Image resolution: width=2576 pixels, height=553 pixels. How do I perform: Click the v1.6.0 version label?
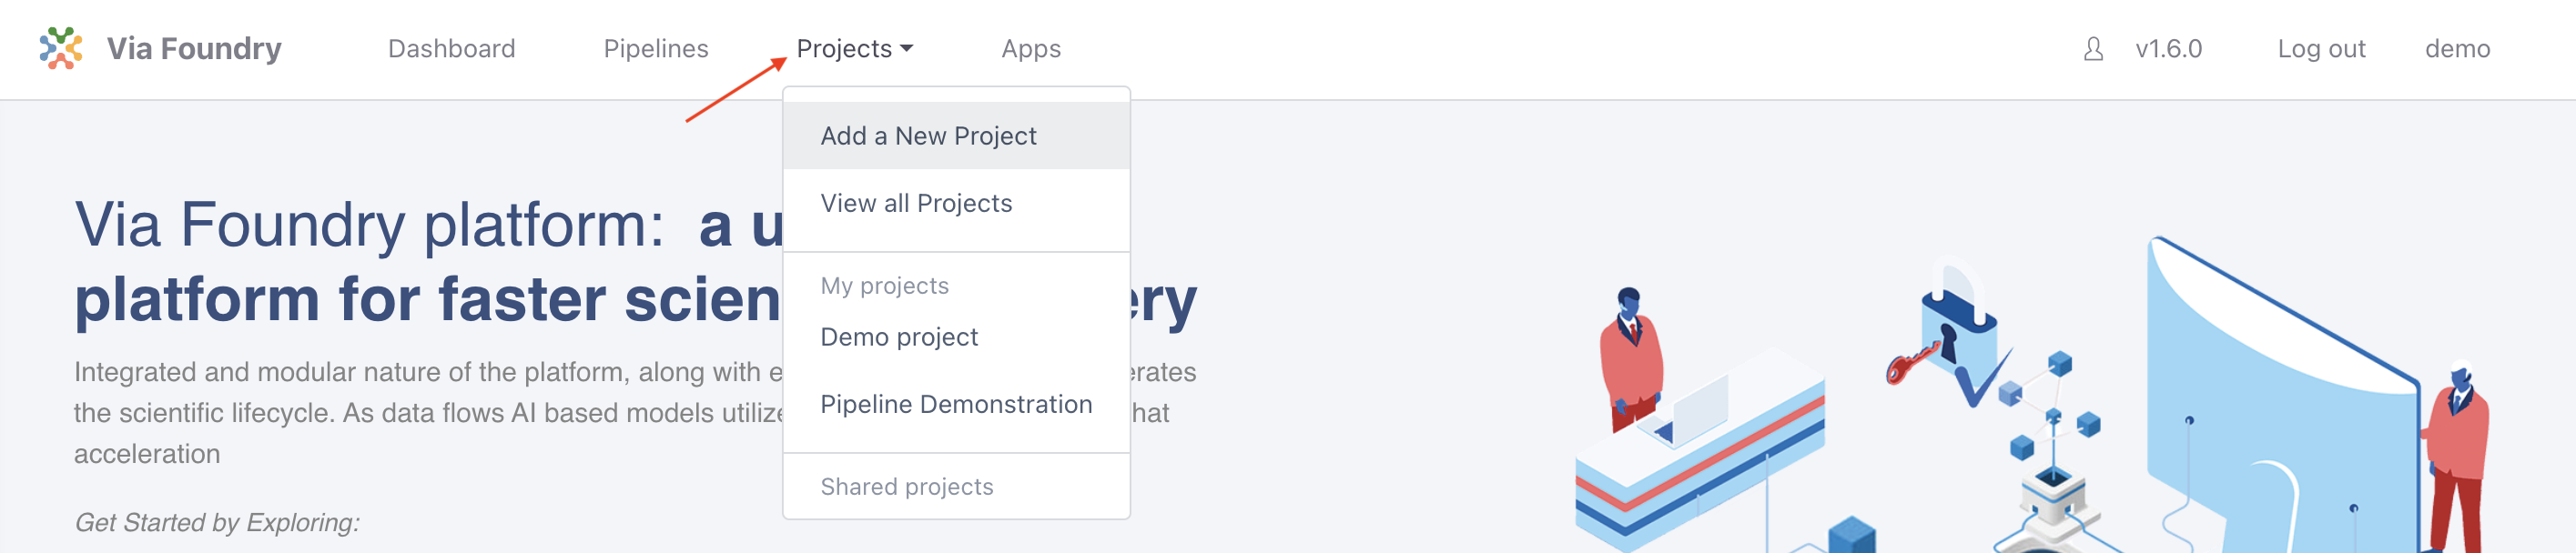click(2168, 48)
